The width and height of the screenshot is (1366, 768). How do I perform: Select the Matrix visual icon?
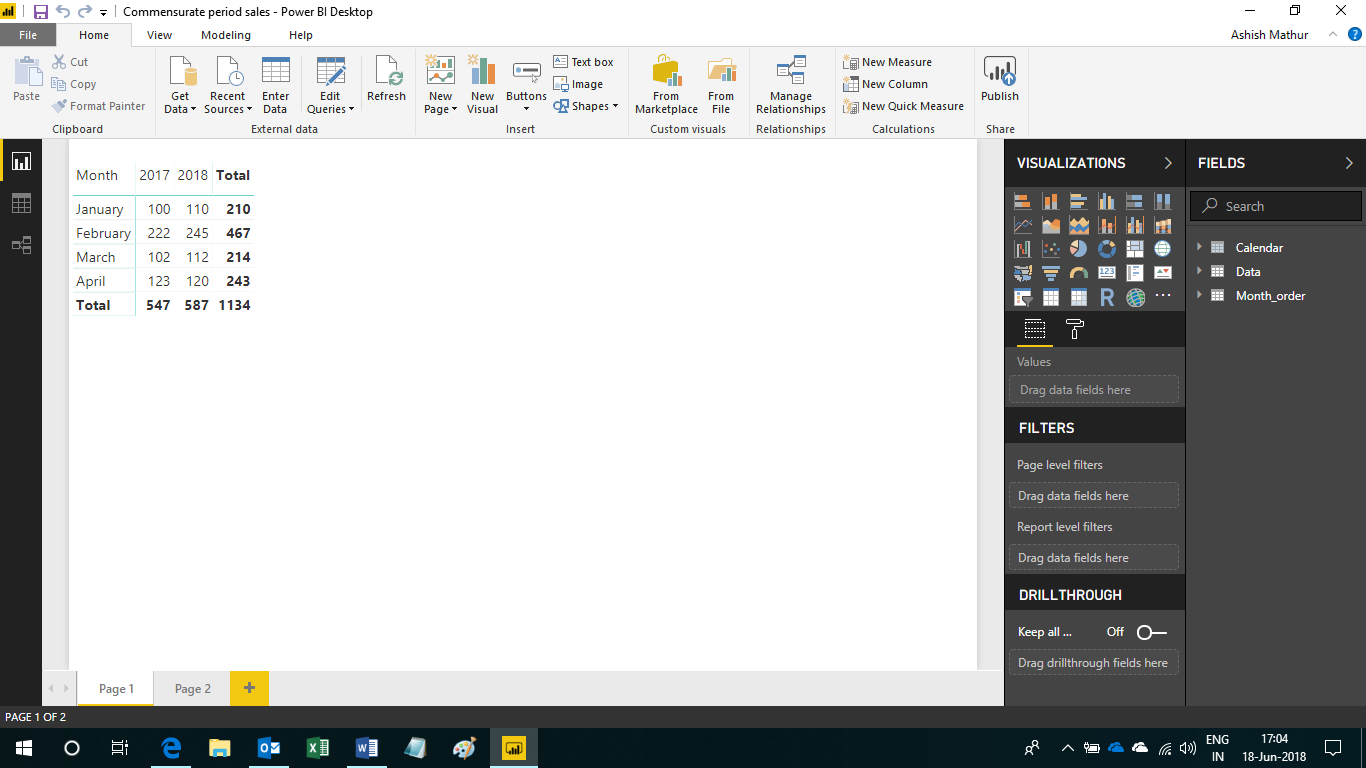(x=1079, y=297)
